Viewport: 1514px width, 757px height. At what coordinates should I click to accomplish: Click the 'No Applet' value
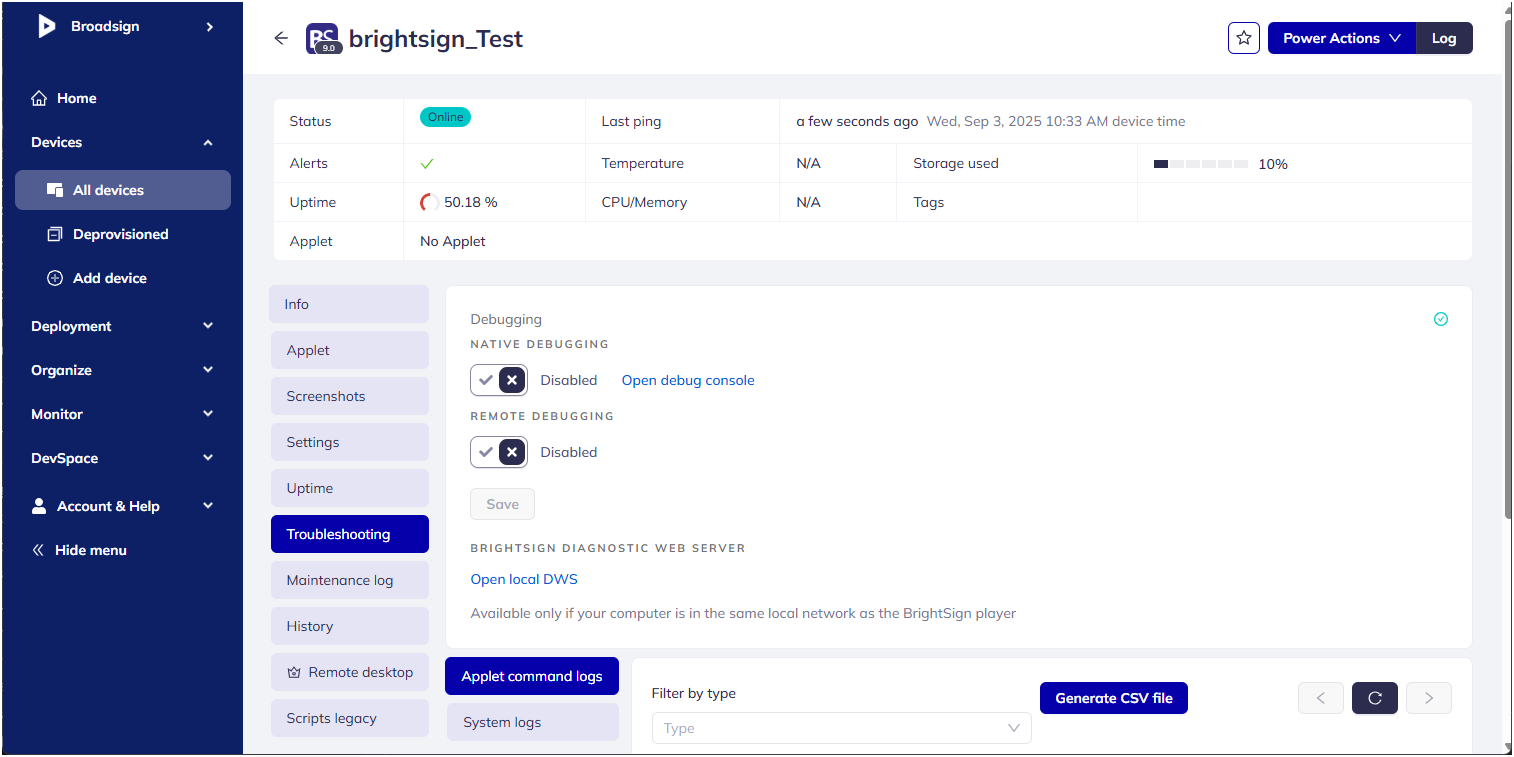(x=453, y=241)
